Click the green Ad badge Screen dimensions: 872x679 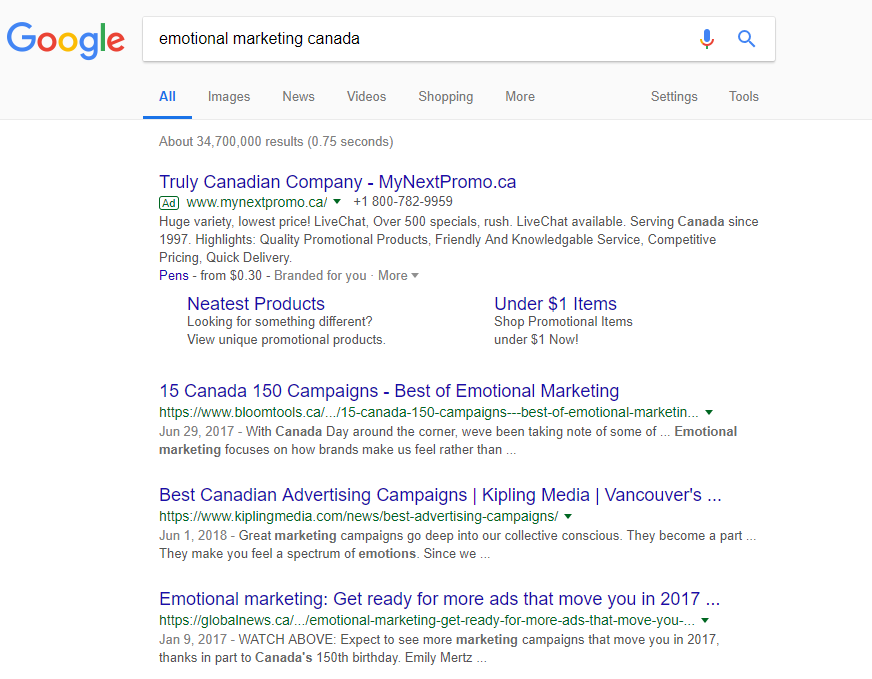(x=169, y=203)
